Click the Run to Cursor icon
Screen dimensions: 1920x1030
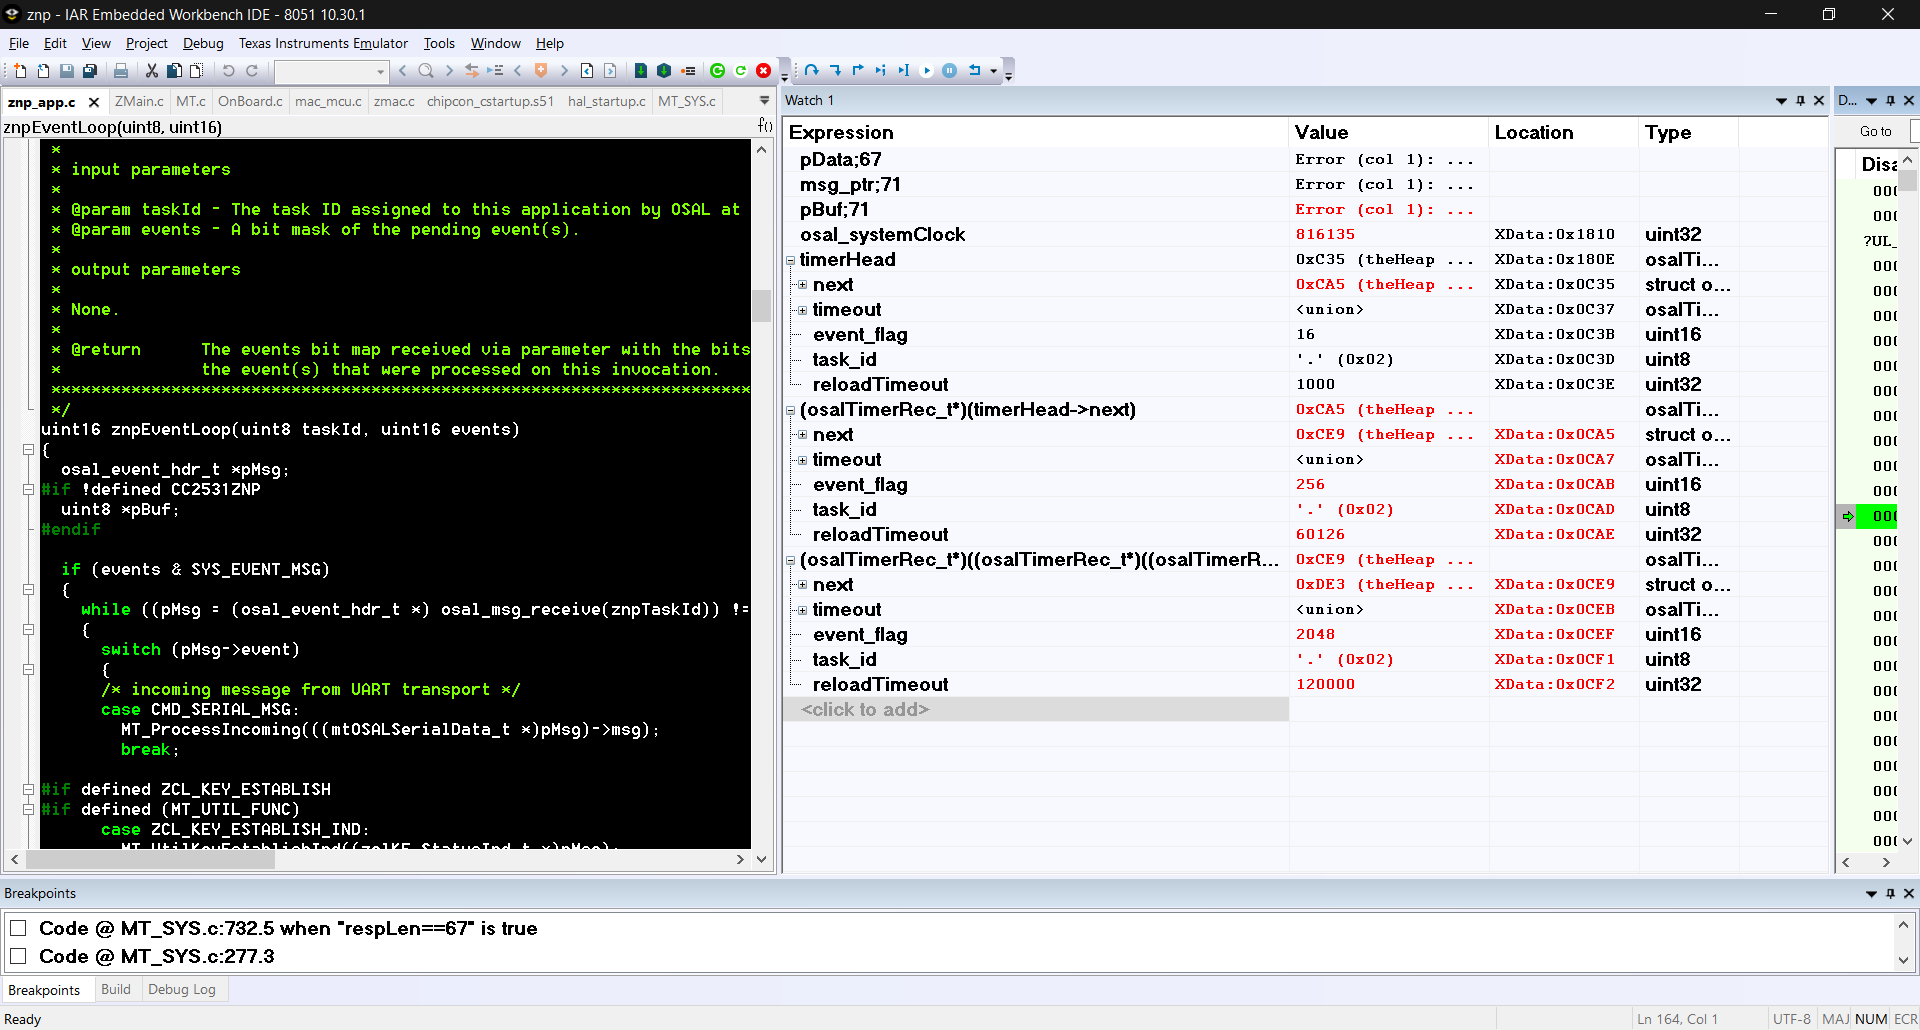(903, 71)
